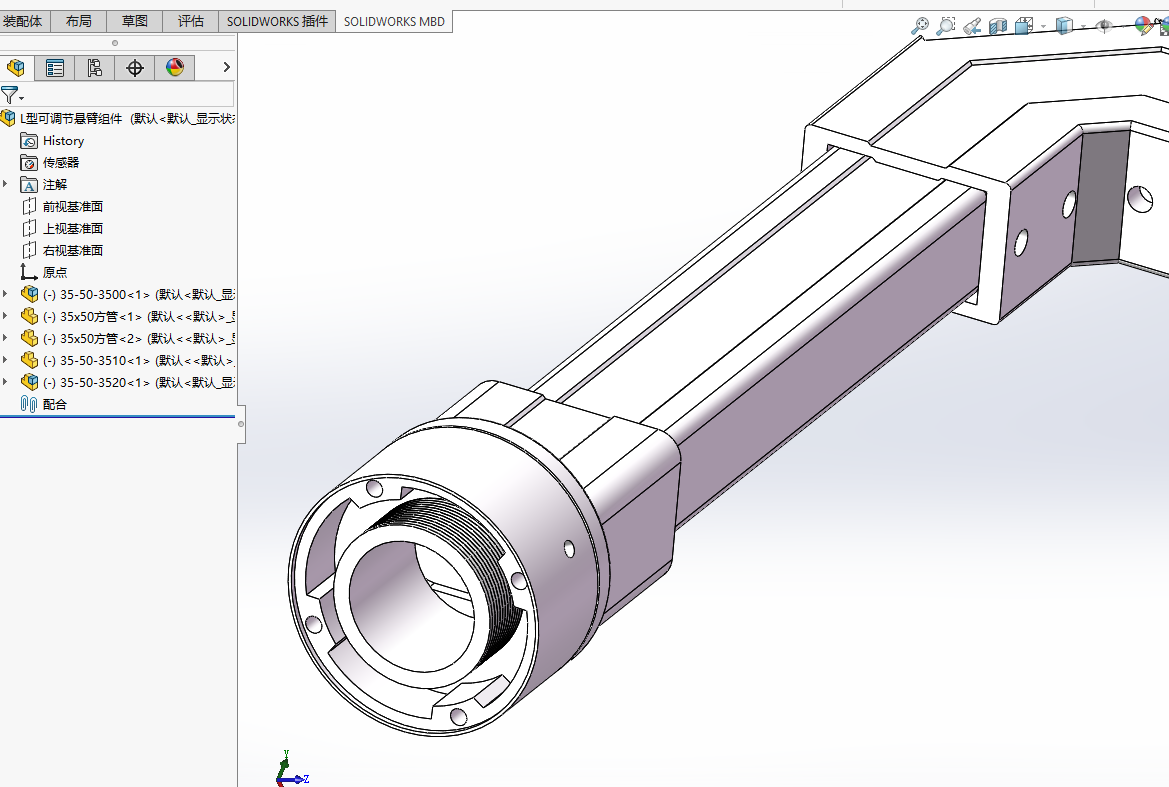Click the View Orientation cube icon
Viewport: 1169px width, 787px height.
(x=1024, y=26)
